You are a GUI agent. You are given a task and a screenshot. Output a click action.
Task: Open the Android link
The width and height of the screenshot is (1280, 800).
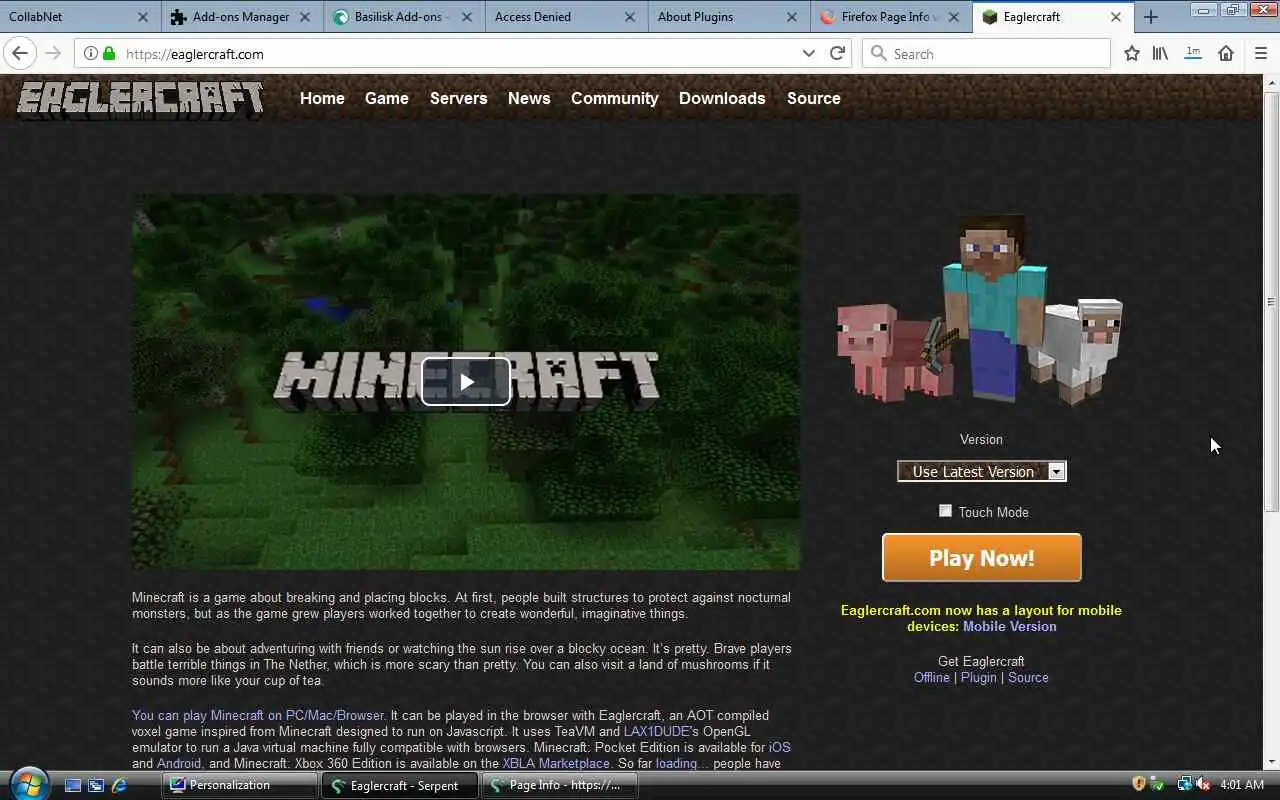[179, 763]
